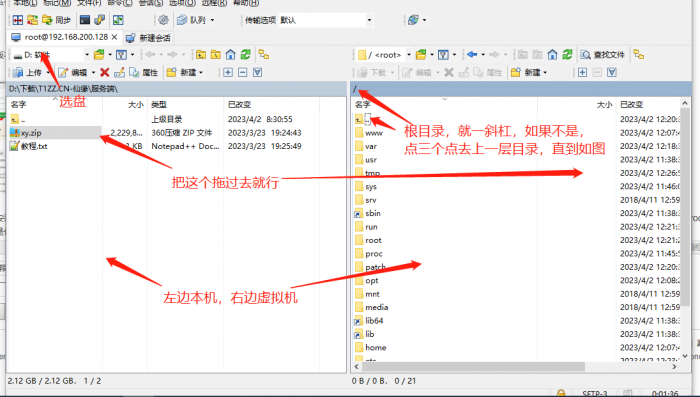Click the local open directory icon
The height and width of the screenshot is (397, 700).
point(99,55)
